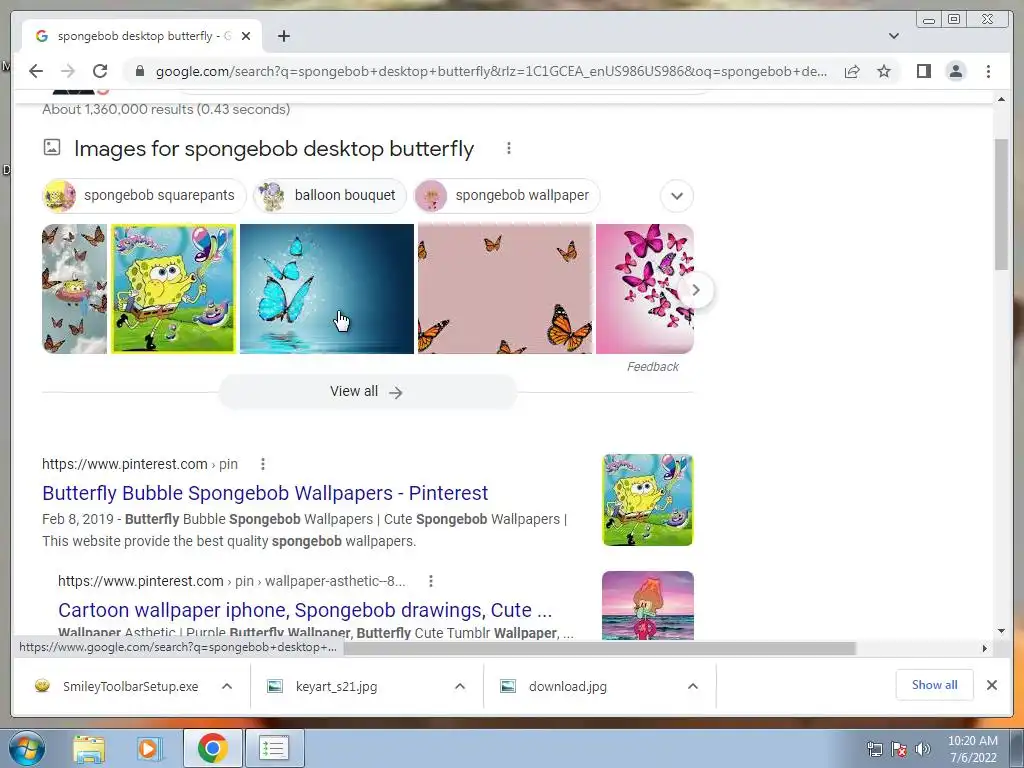Bookmark this tab with the star
Image resolution: width=1024 pixels, height=768 pixels.
pos(884,71)
